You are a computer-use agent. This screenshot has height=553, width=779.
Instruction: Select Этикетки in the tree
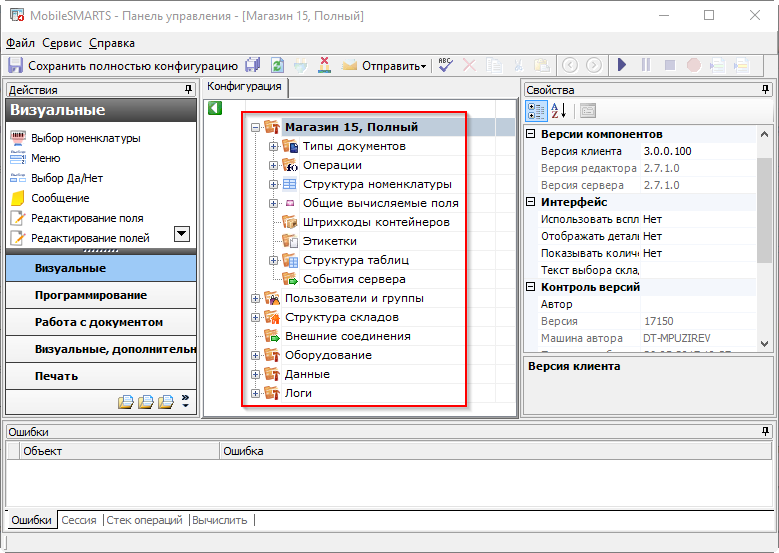click(x=329, y=241)
